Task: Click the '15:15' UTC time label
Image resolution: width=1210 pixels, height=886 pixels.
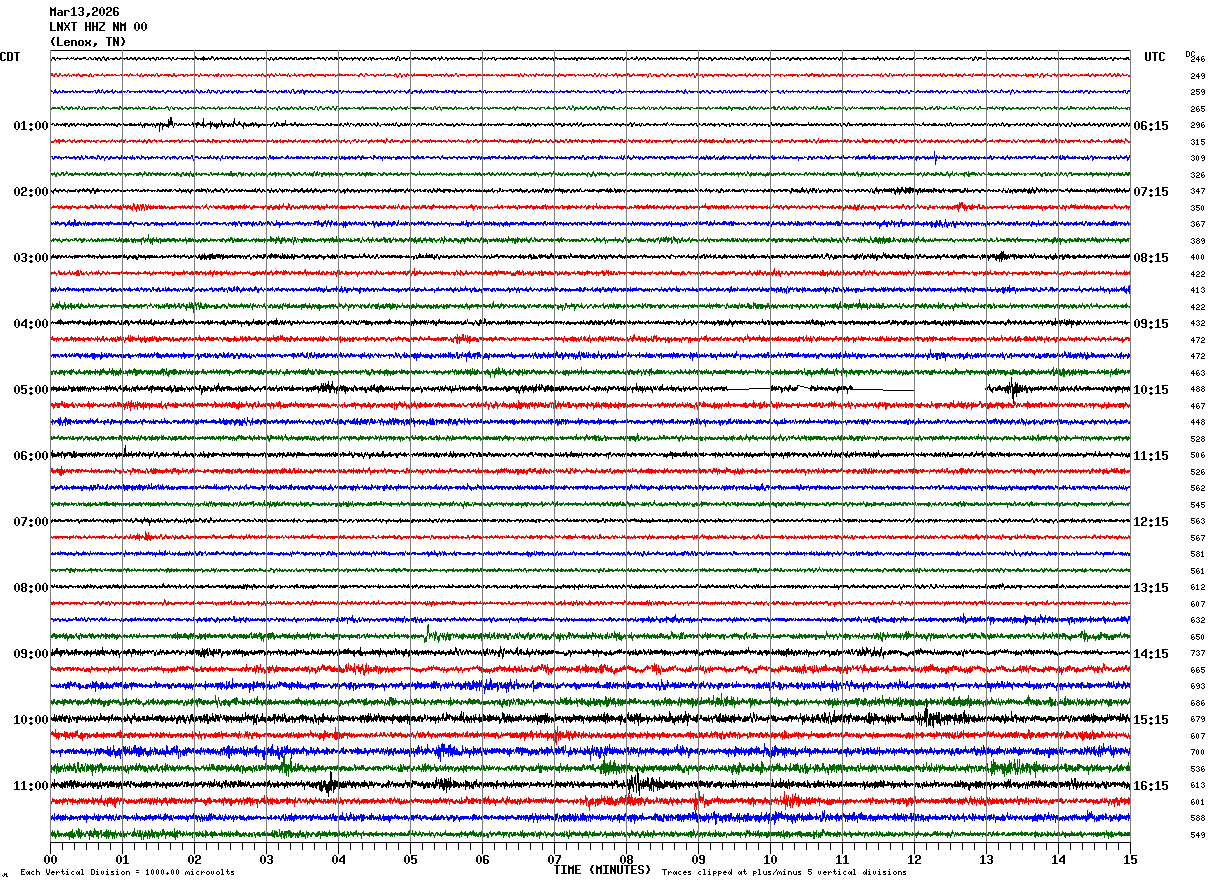Action: [1150, 720]
